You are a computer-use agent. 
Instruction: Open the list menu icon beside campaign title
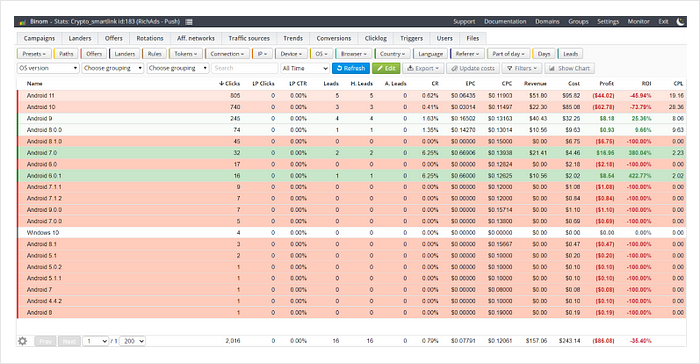[189, 21]
